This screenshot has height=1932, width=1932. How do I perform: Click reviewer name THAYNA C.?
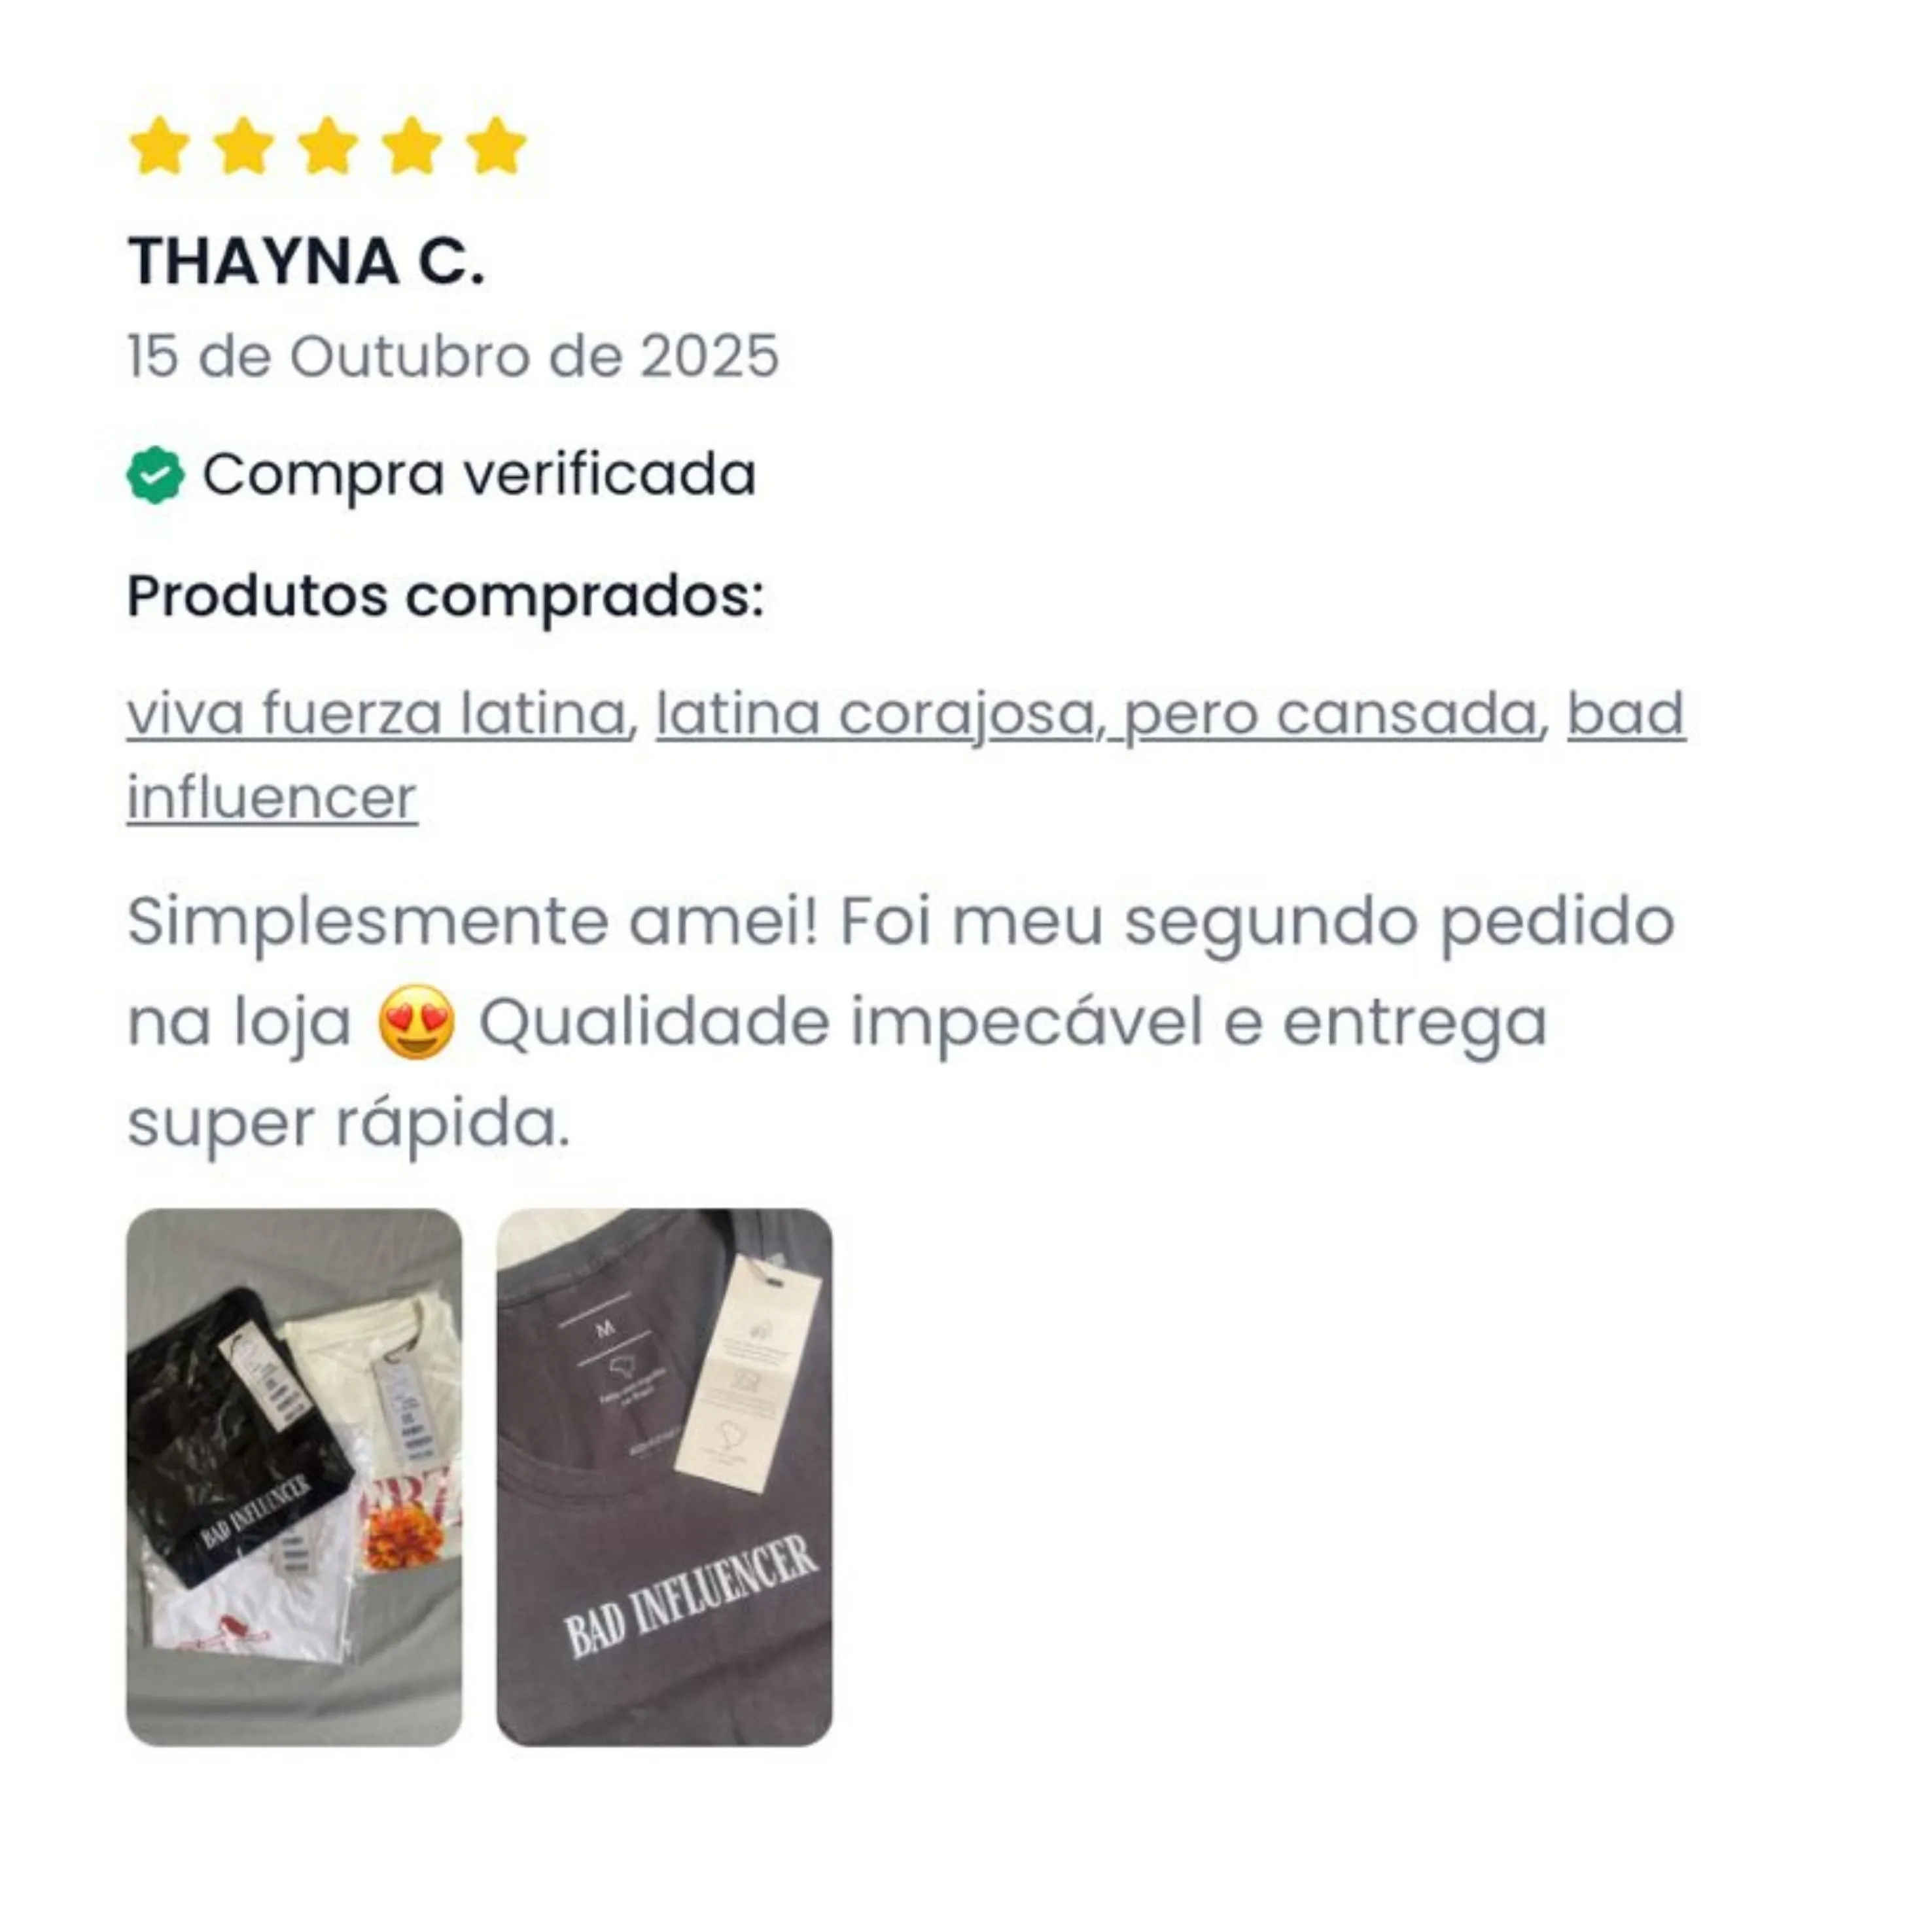coord(306,262)
